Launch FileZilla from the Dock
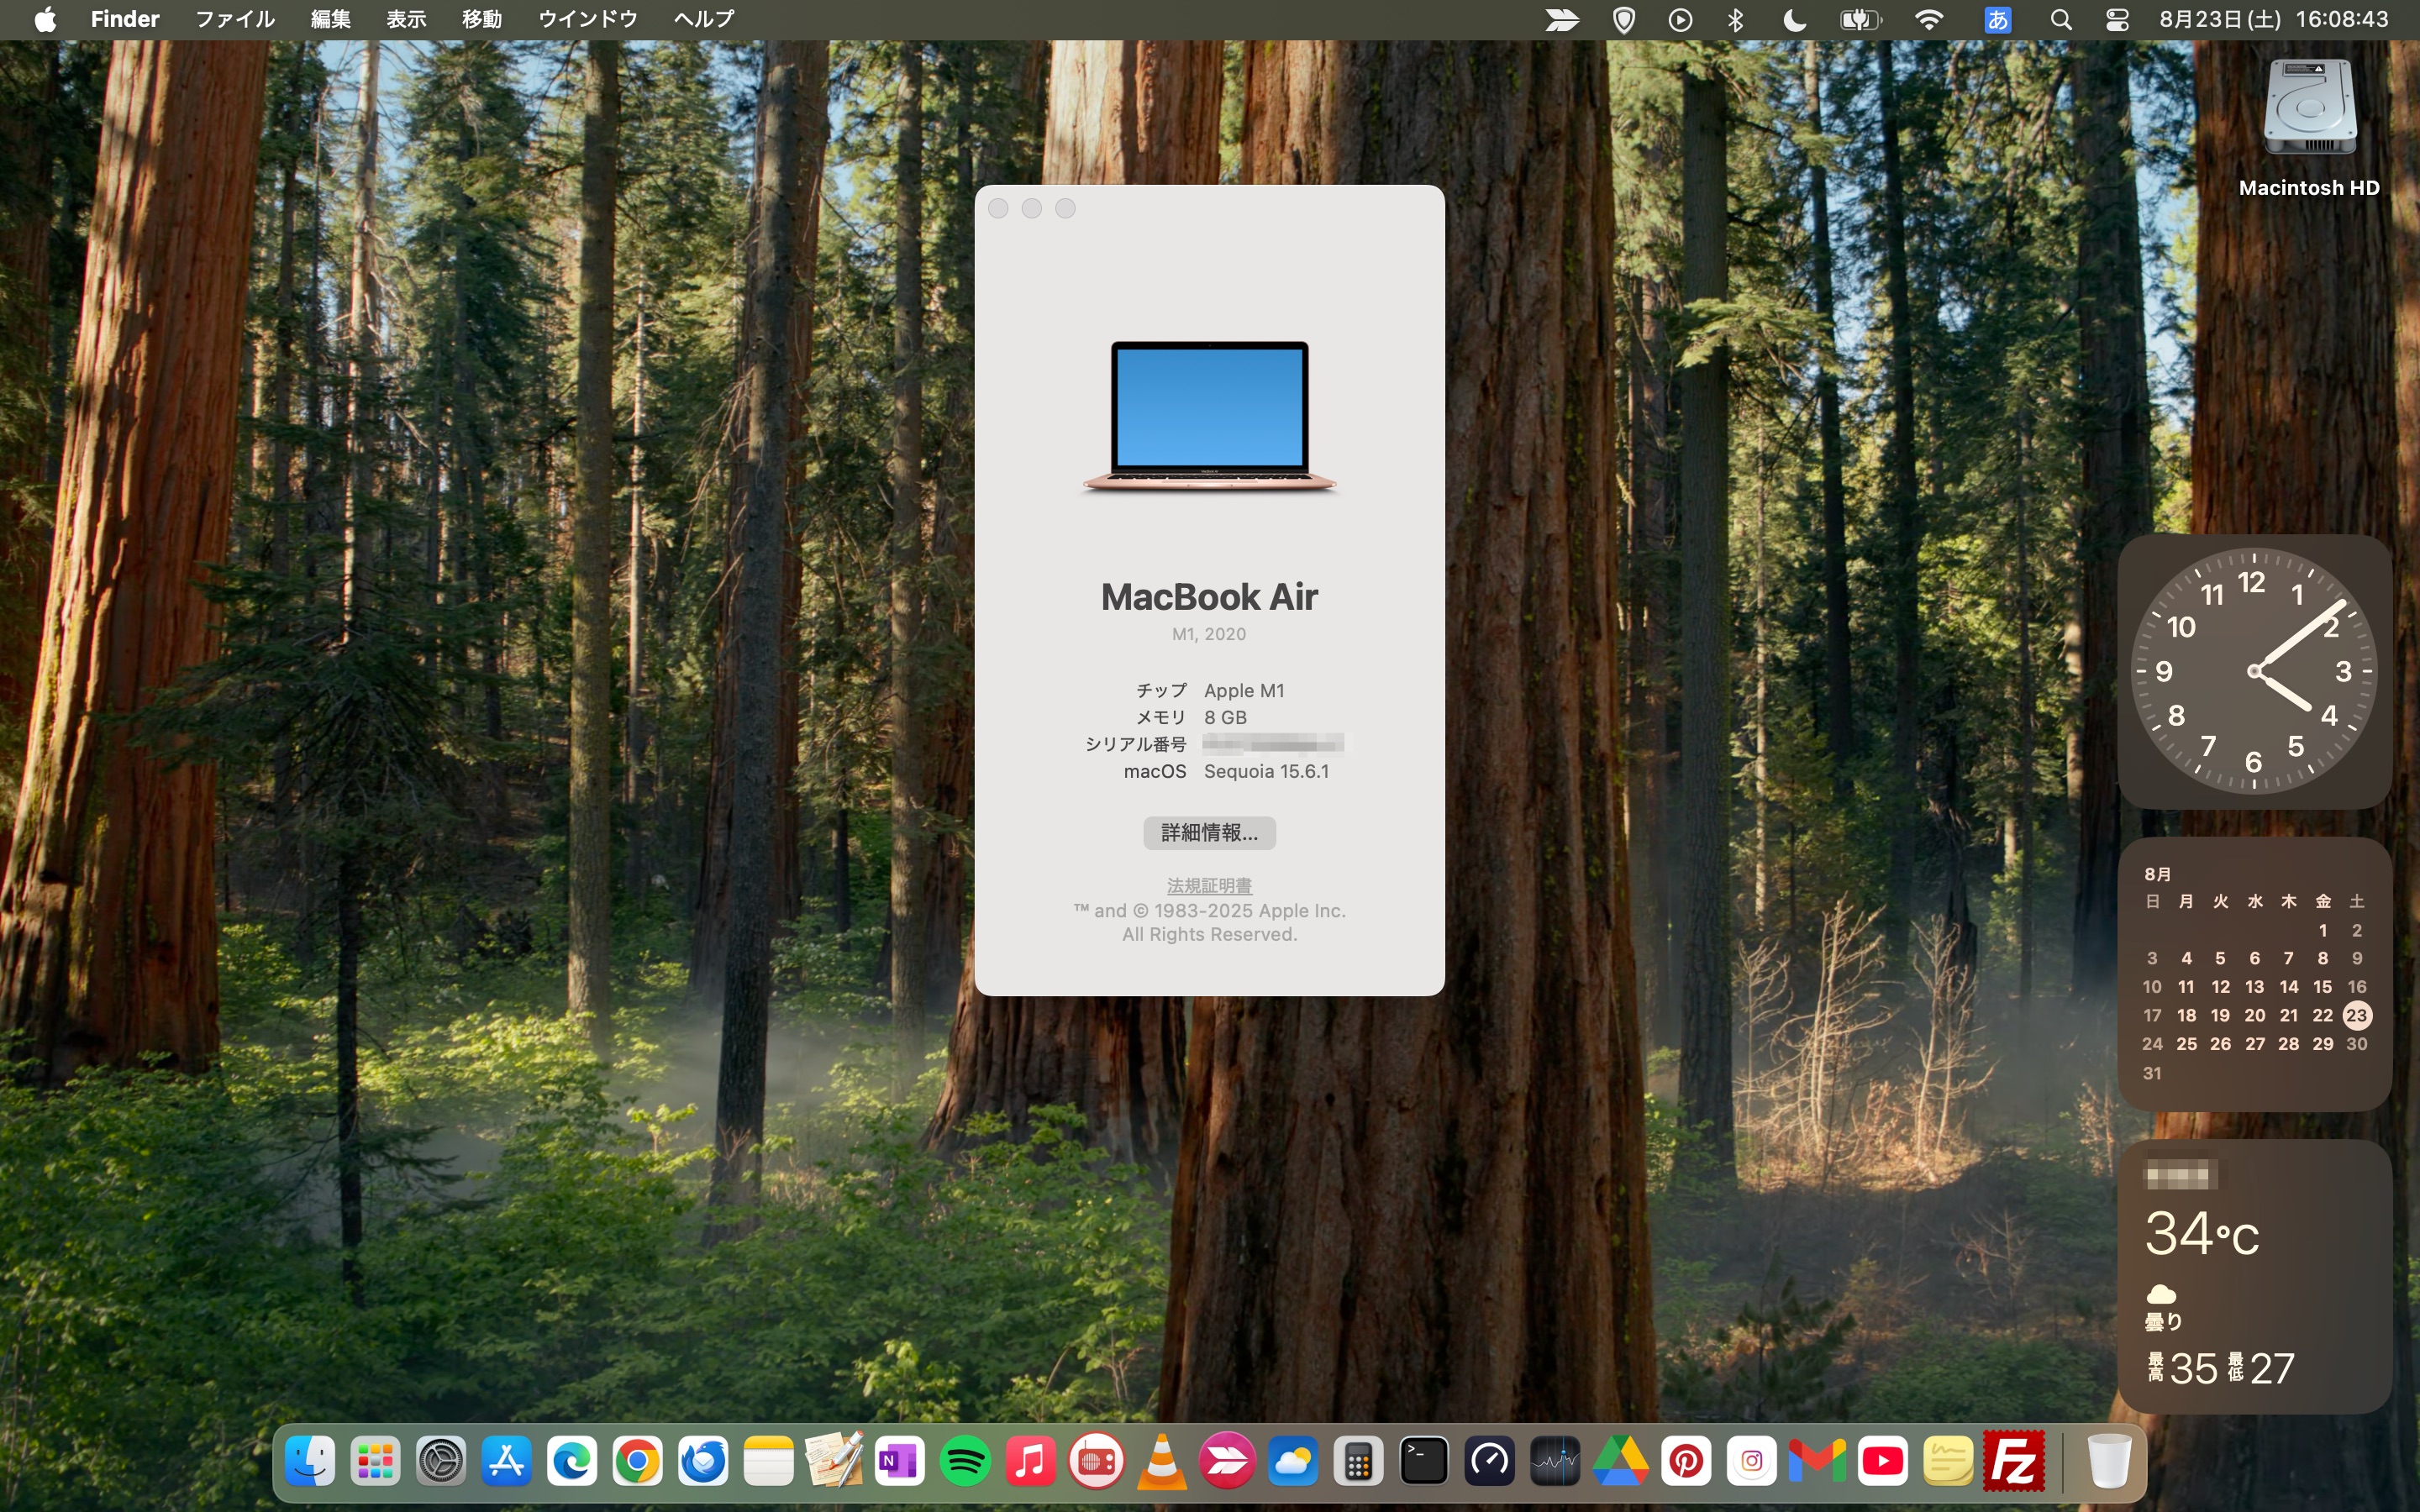The image size is (2420, 1512). 2013,1462
